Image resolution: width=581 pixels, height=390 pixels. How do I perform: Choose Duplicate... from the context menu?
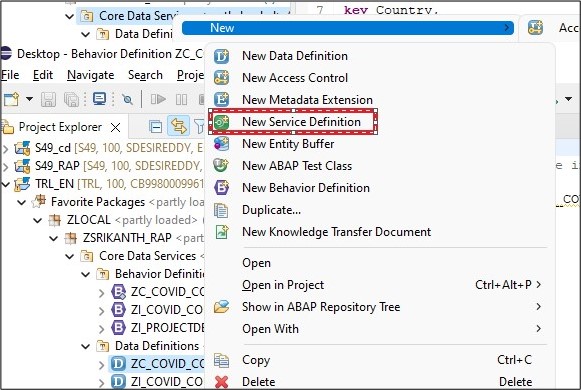click(x=271, y=210)
